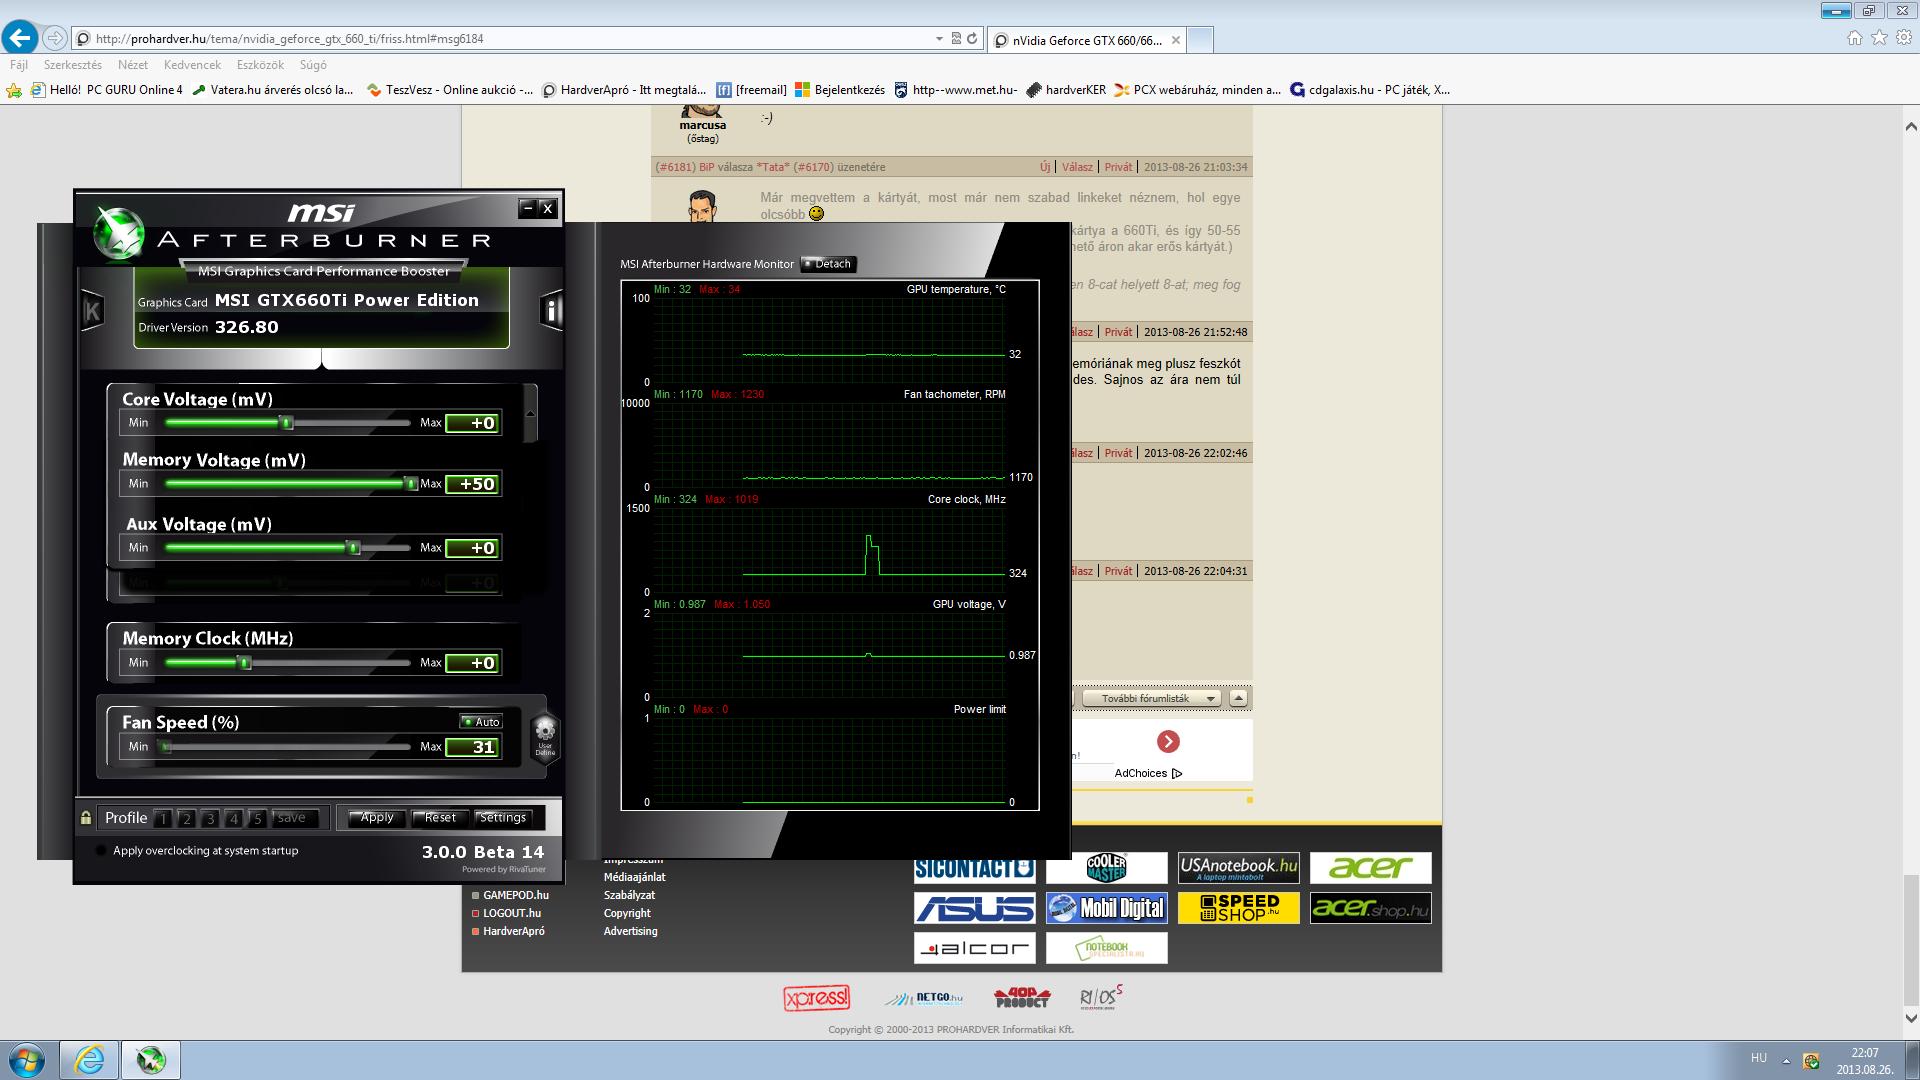The height and width of the screenshot is (1080, 1920).
Task: Select profile slot 1
Action: click(163, 818)
